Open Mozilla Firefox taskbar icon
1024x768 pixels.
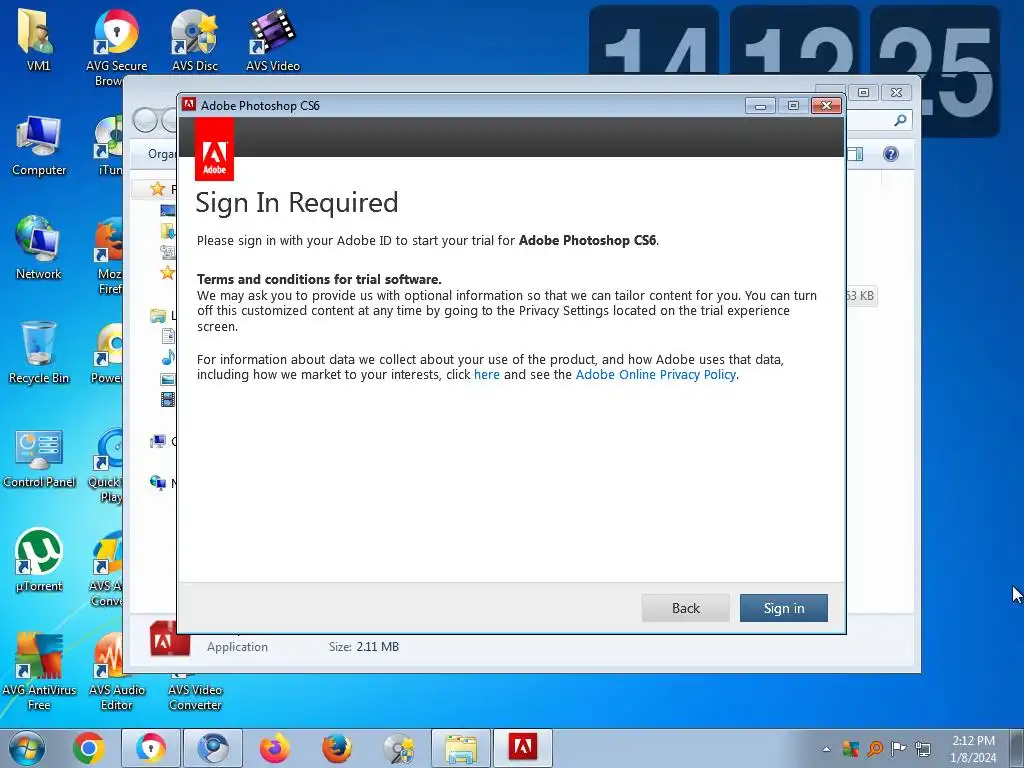pyautogui.click(x=336, y=748)
